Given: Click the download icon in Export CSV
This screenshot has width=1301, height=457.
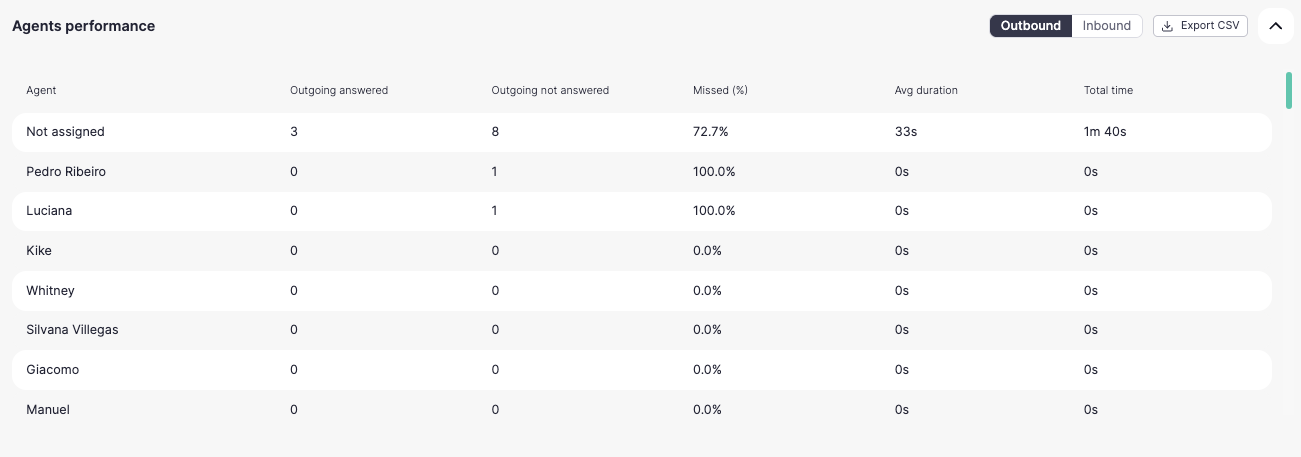Looking at the screenshot, I should pos(1167,26).
